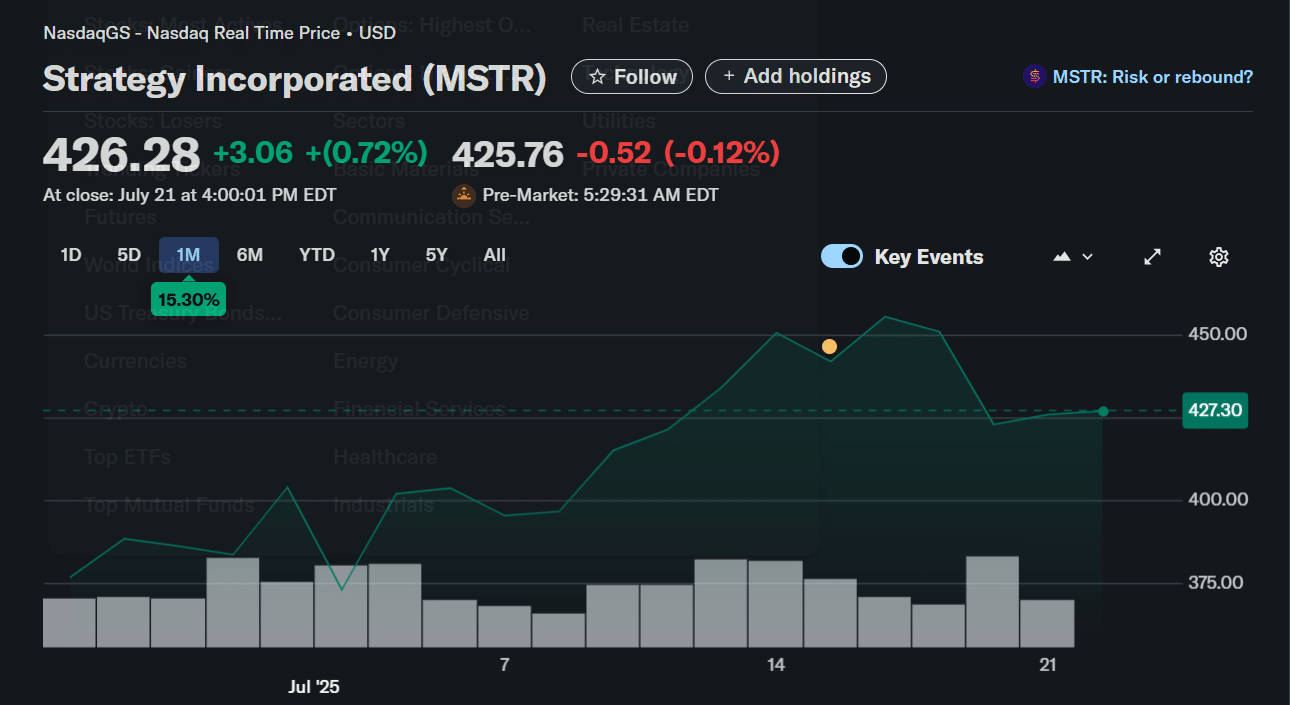The image size is (1290, 705).
Task: Click the (-0.12%) pre-market percent change
Action: point(722,153)
